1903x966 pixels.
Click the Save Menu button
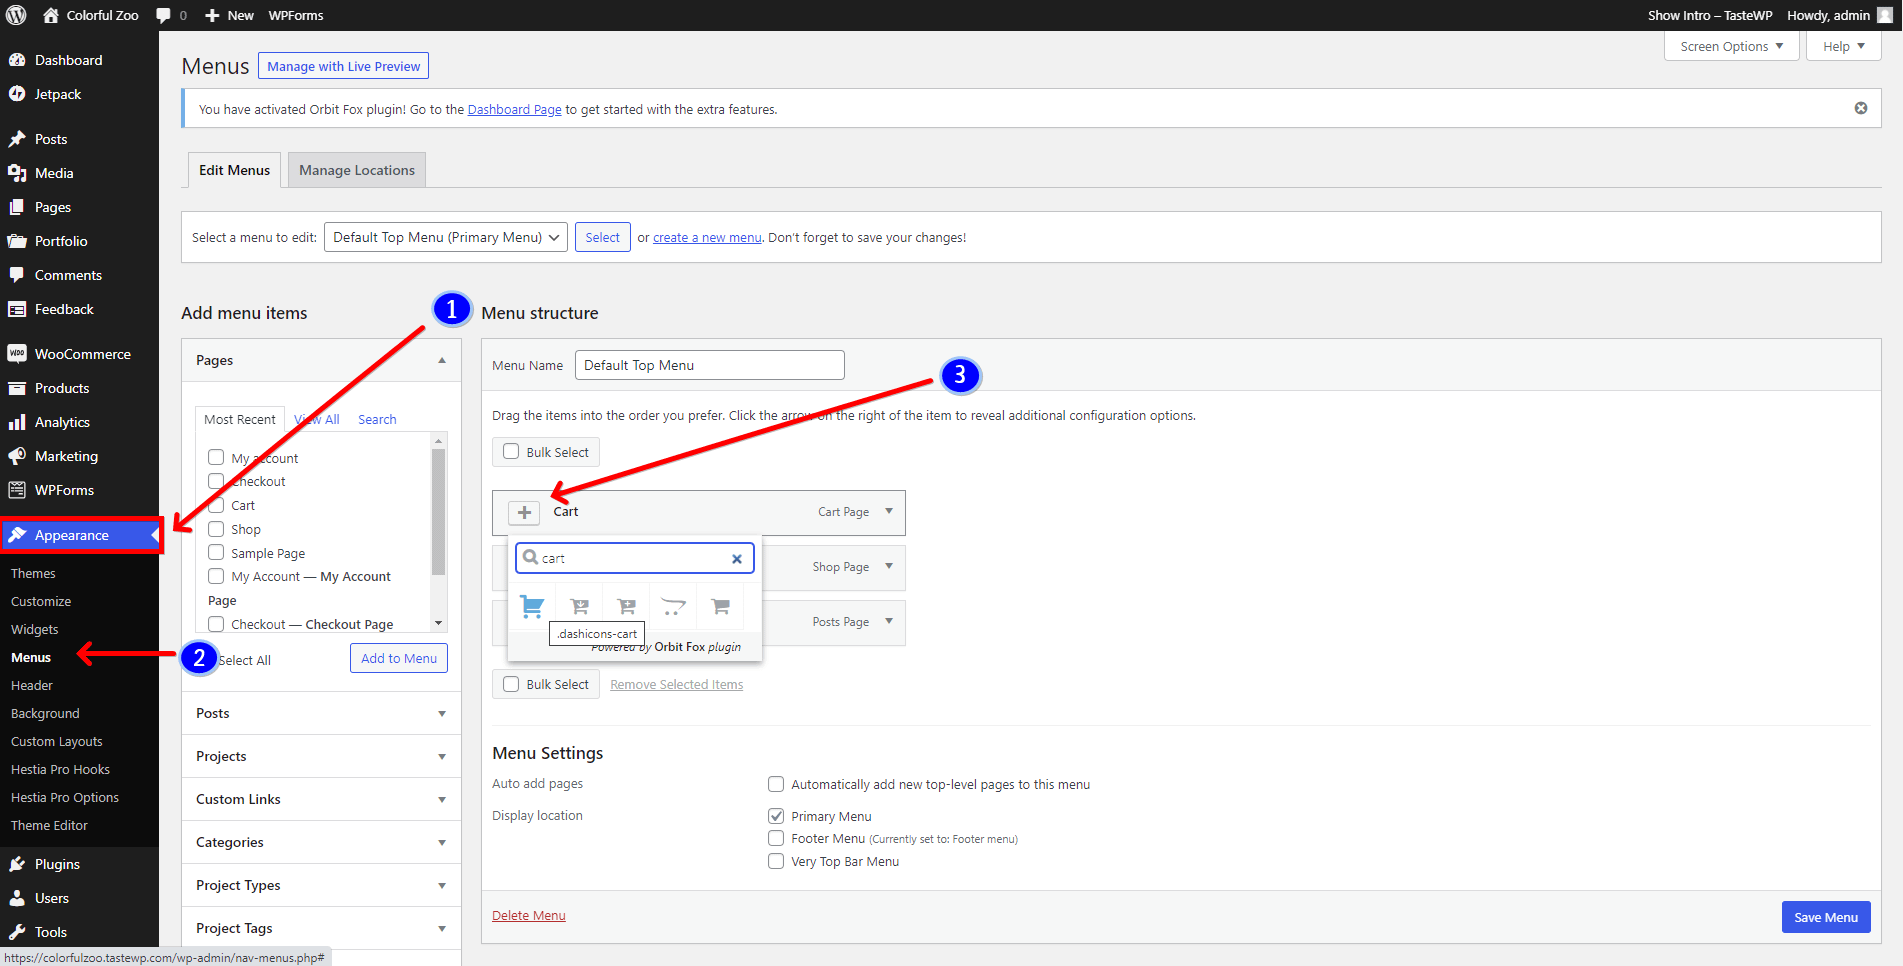tap(1825, 917)
